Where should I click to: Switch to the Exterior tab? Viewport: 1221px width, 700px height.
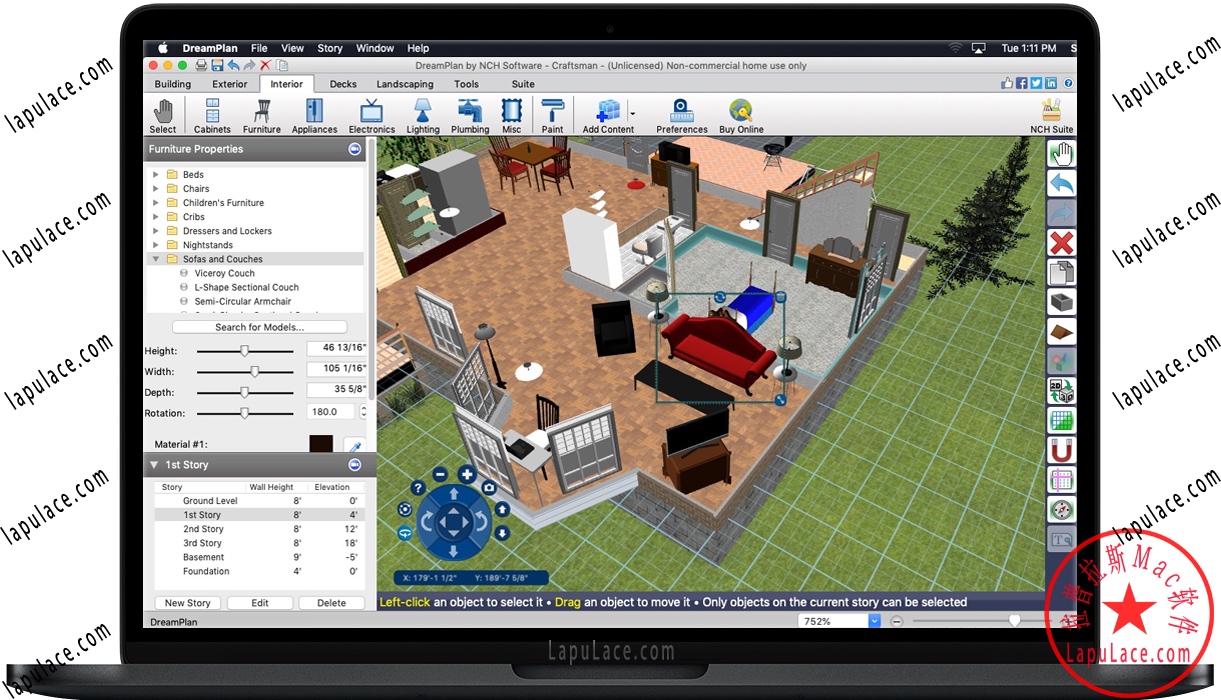point(230,84)
